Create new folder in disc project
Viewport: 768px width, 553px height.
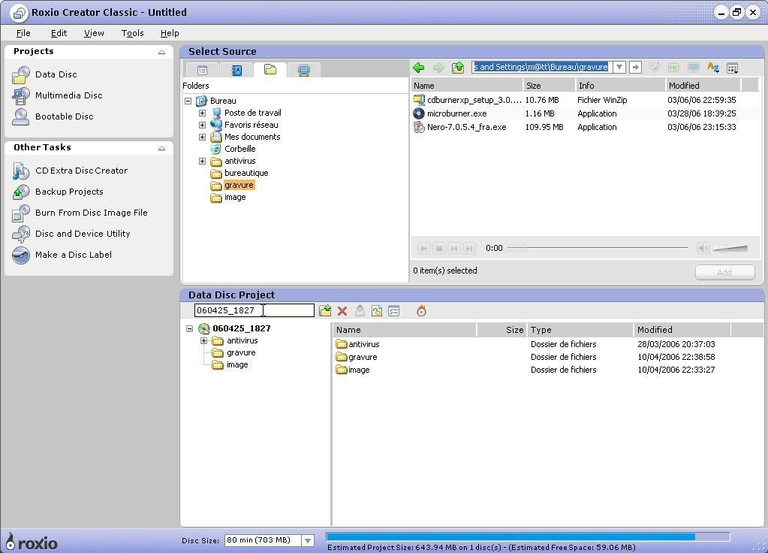tap(377, 311)
